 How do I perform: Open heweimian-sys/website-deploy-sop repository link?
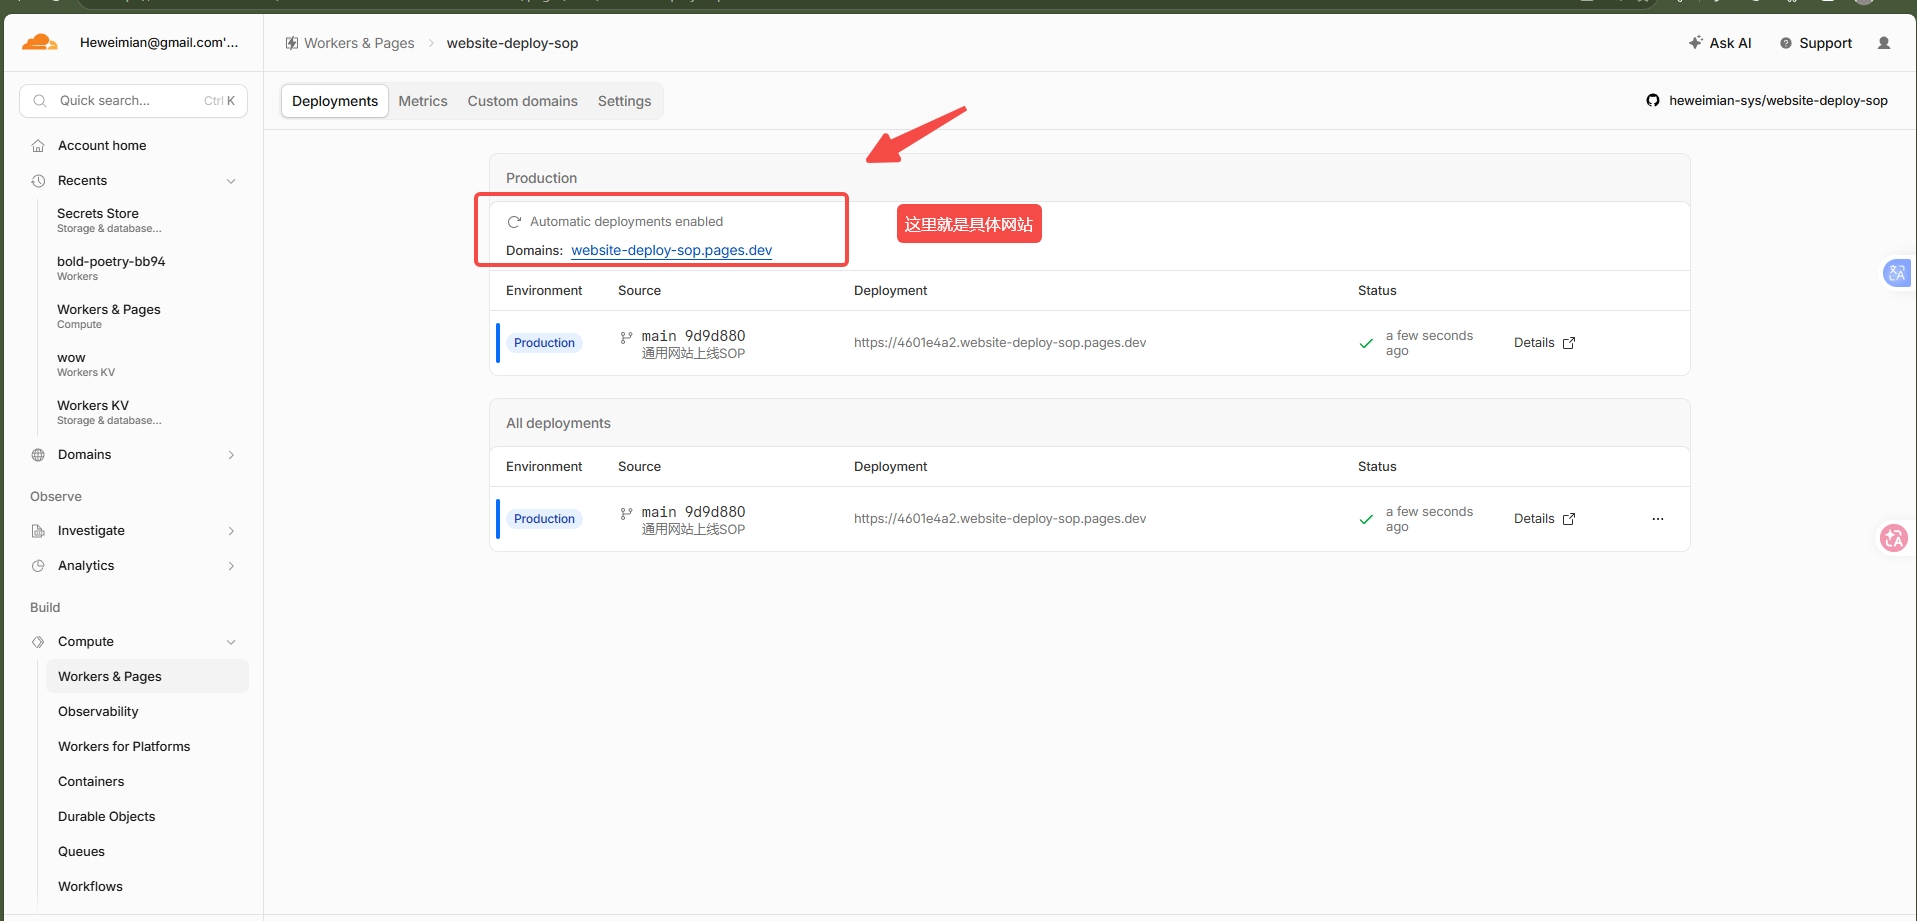pos(1778,100)
